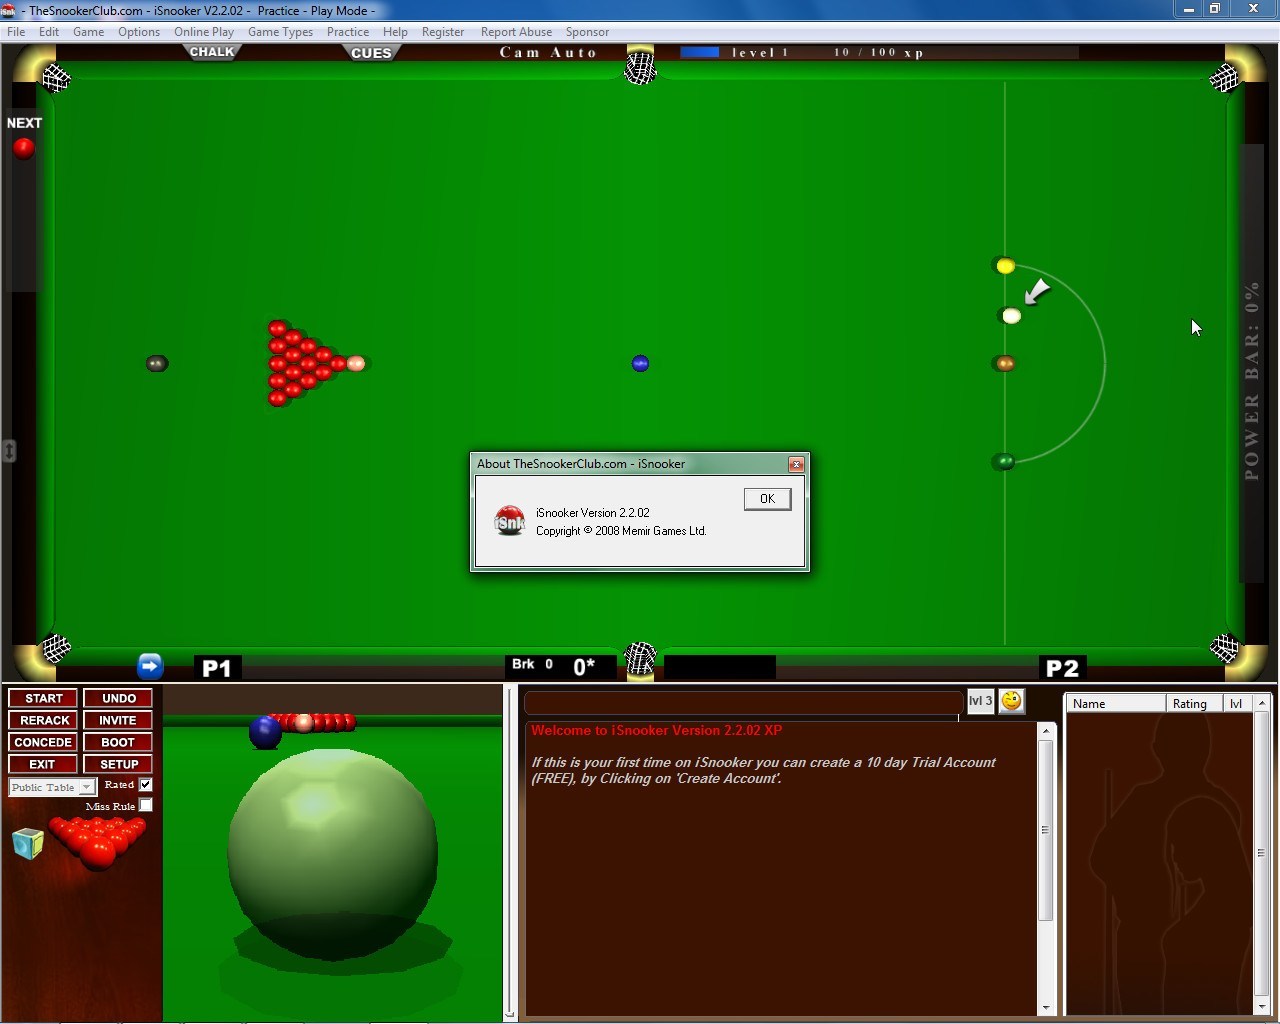Open the Game menu
Screen dimensions: 1280x1024
coord(88,32)
